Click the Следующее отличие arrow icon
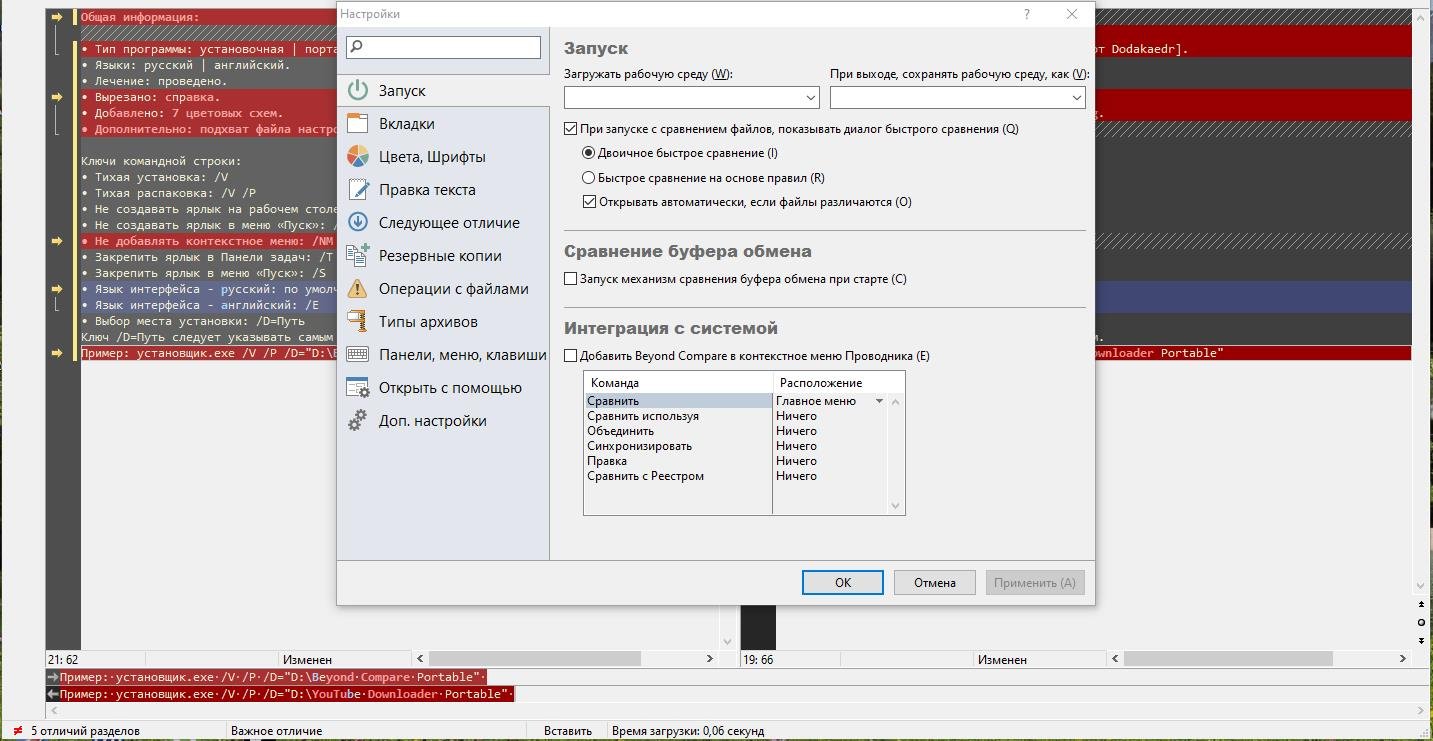The height and width of the screenshot is (741, 1433). click(x=358, y=222)
